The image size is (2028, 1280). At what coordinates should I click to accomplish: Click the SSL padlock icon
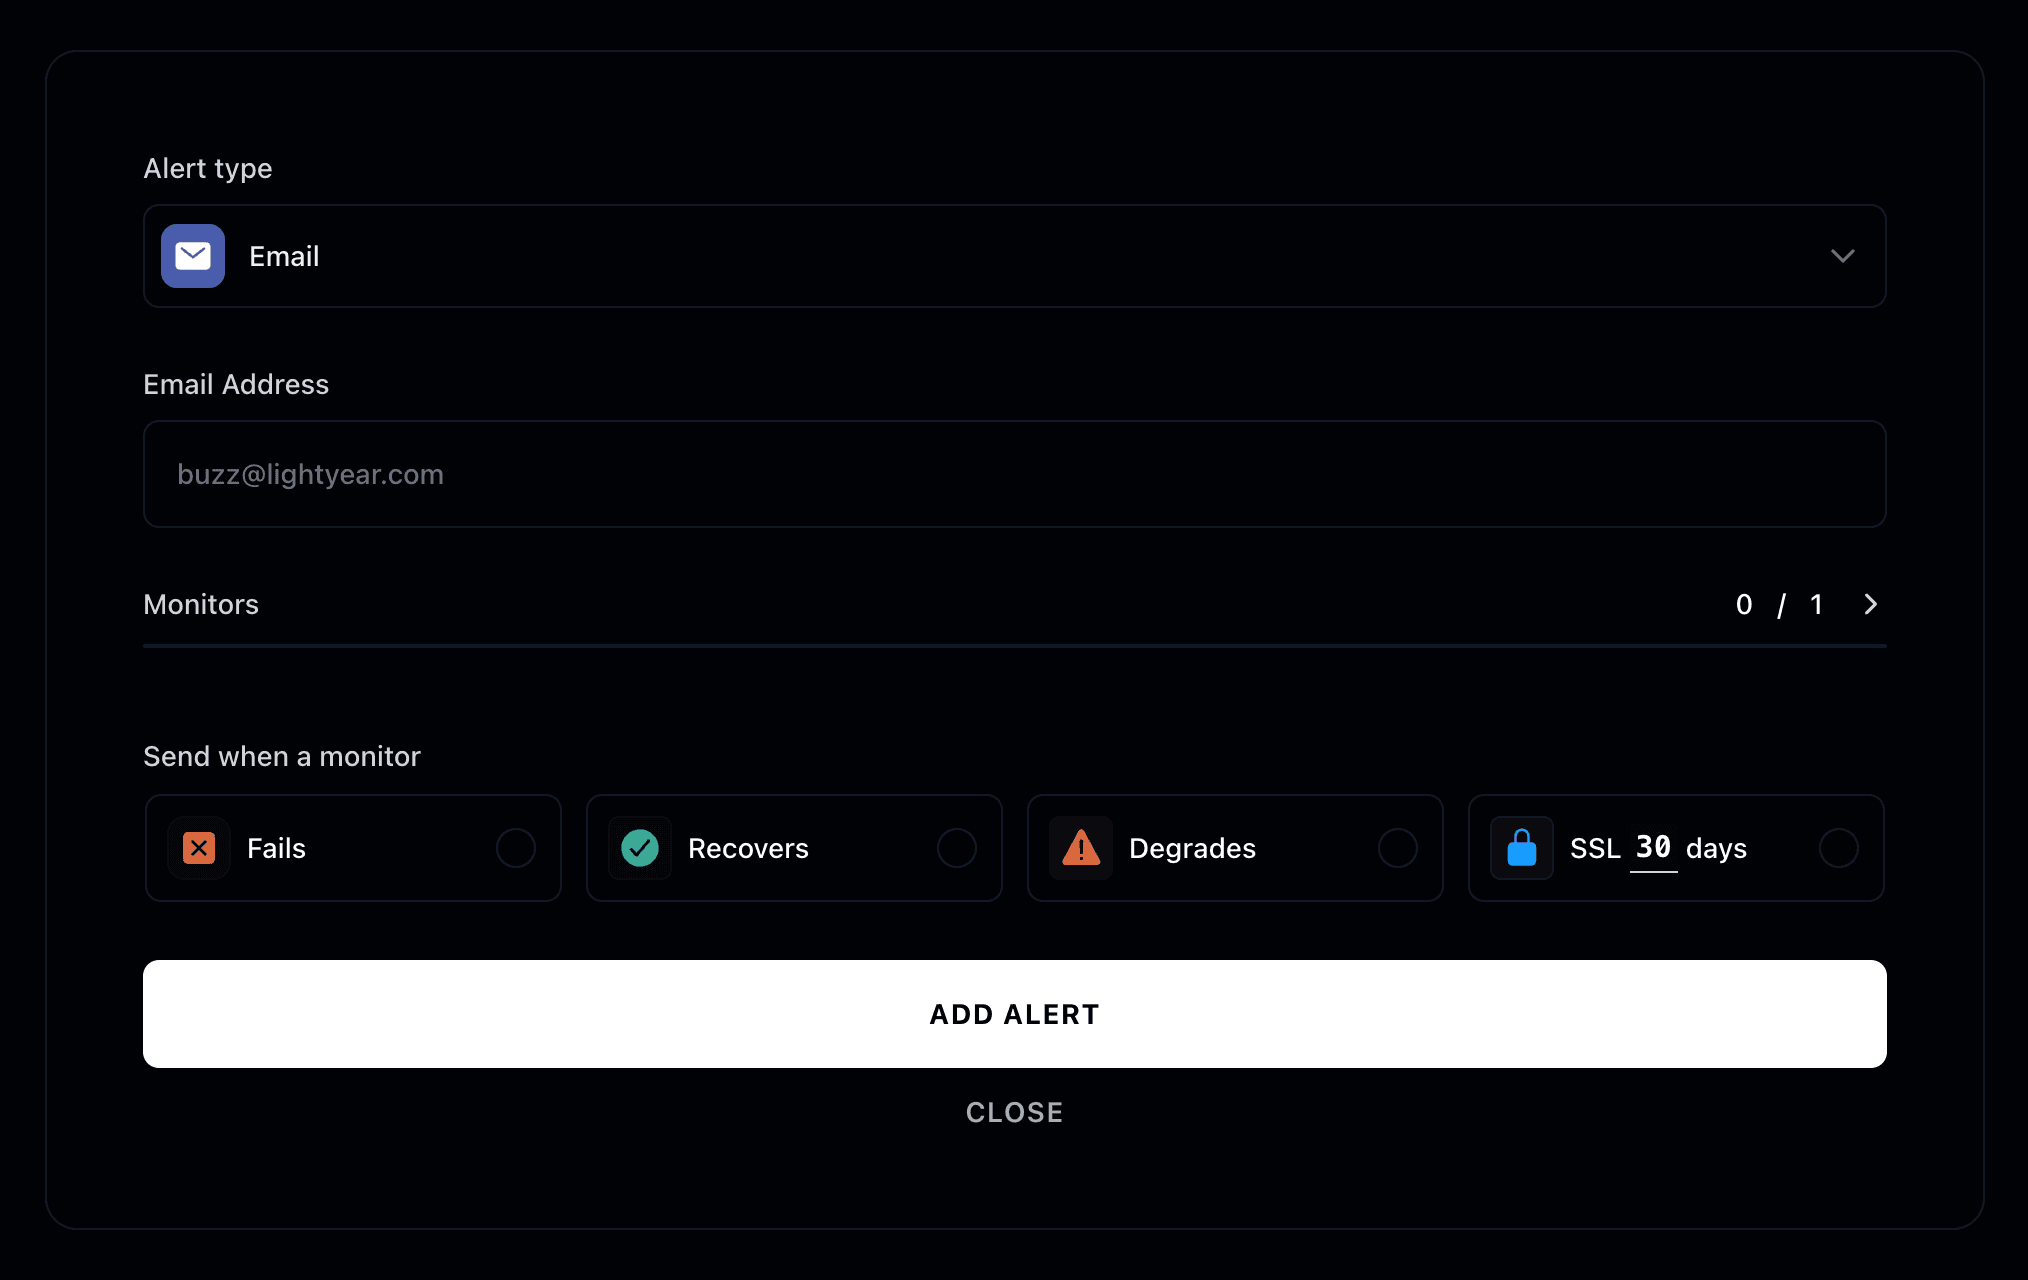tap(1522, 846)
